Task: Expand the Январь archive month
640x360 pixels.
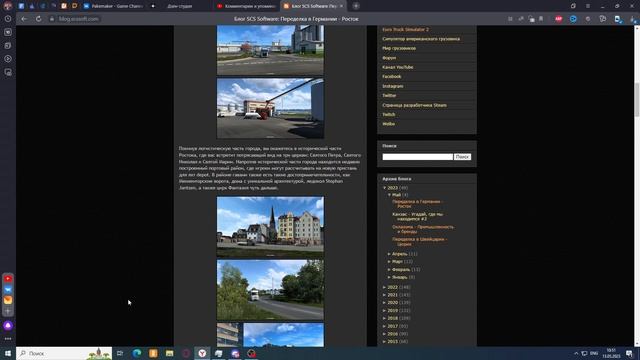Action: click(389, 277)
